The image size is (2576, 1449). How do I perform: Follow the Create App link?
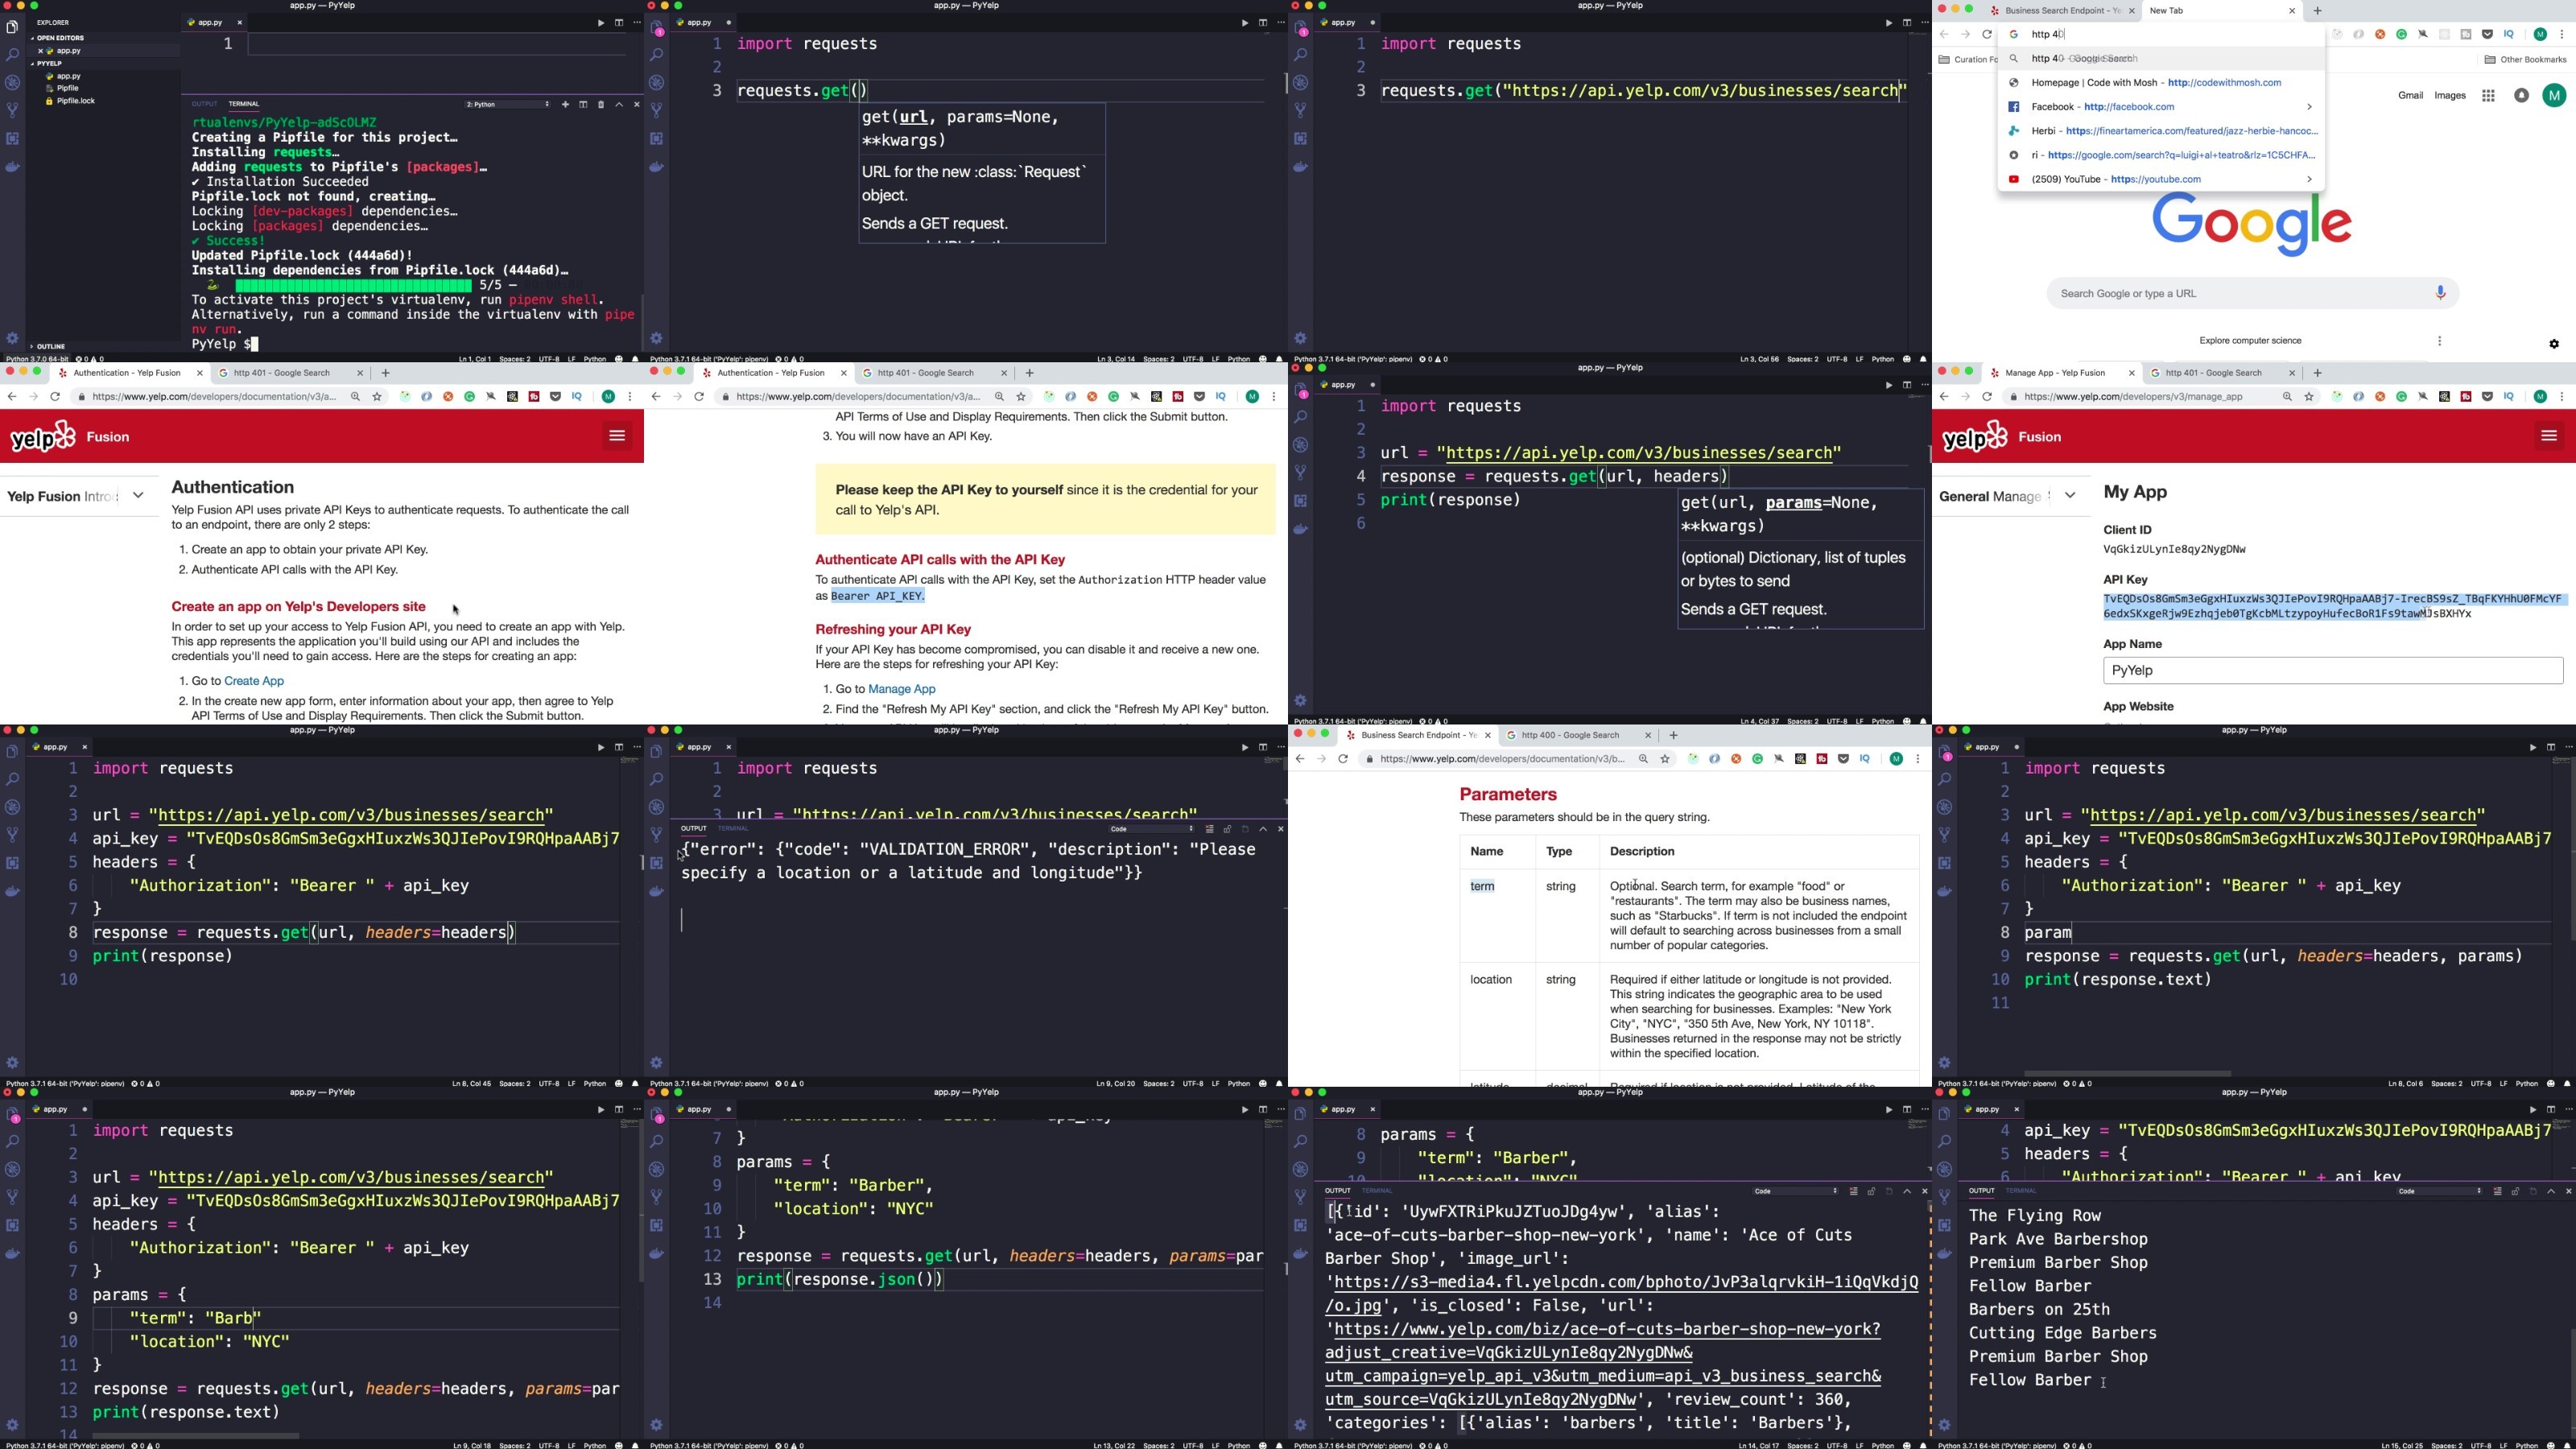254,681
